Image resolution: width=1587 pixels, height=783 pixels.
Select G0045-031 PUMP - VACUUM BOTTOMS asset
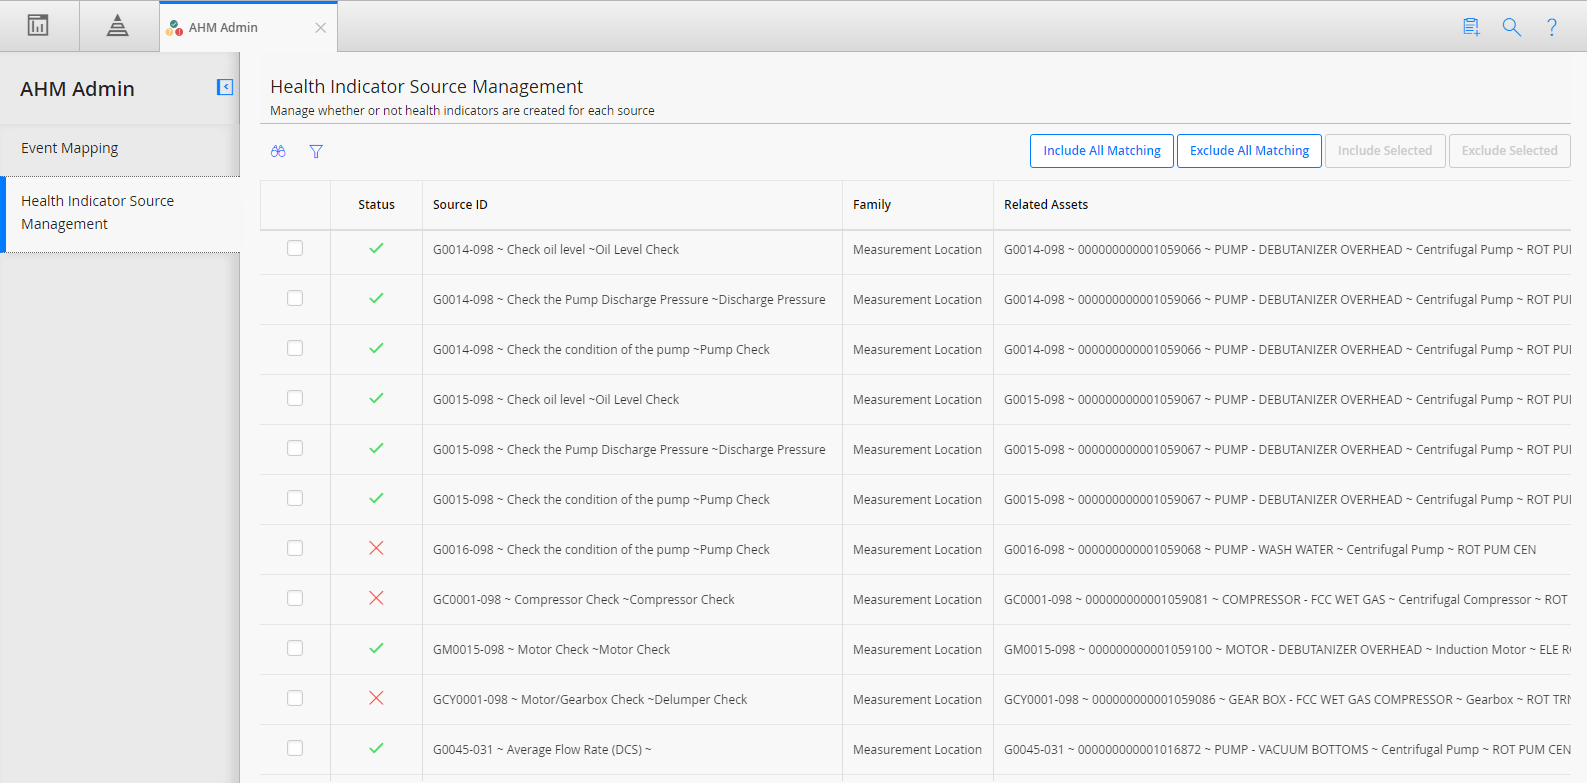point(1287,750)
